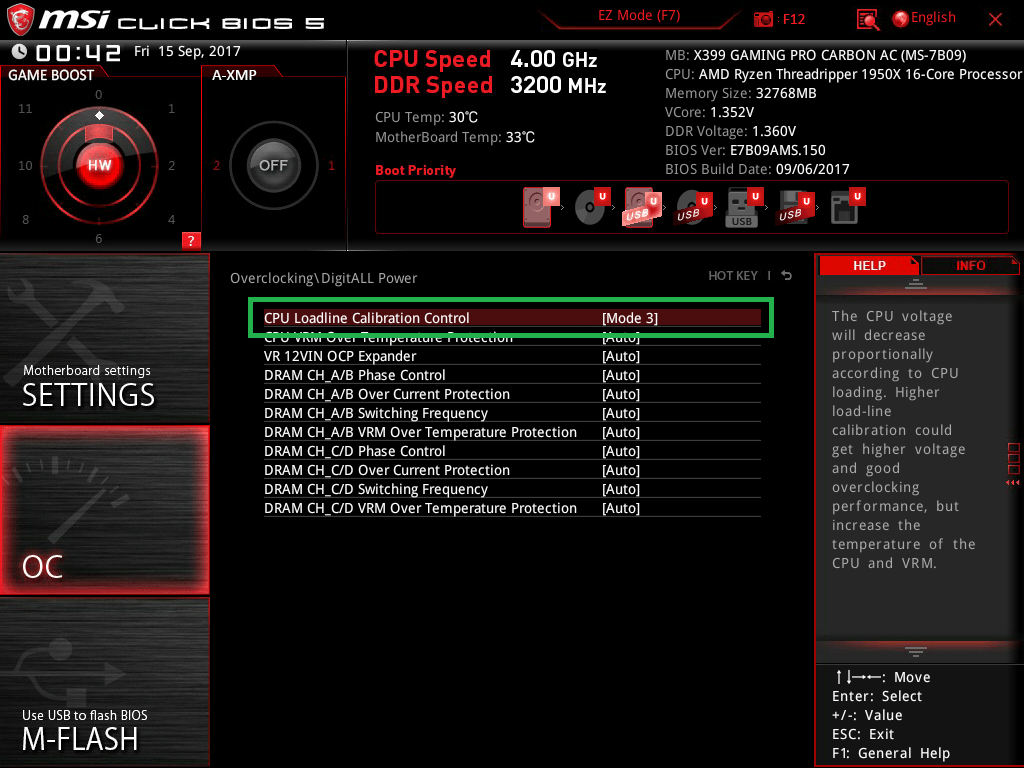This screenshot has height=768, width=1024.
Task: Click the CPU Temp 30°C reading
Action: (x=426, y=117)
